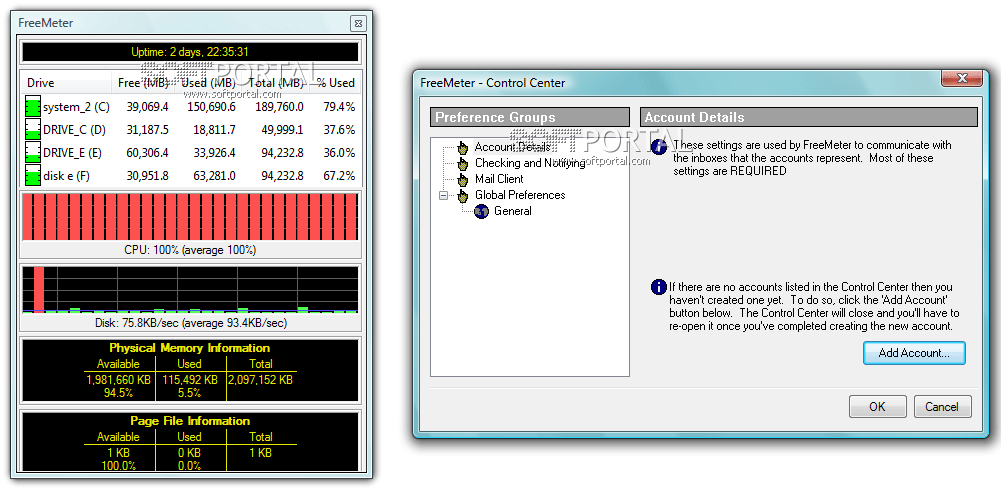Click the Mail Client hand icon
Screen dimensions: 1001x494
pyautogui.click(x=463, y=179)
